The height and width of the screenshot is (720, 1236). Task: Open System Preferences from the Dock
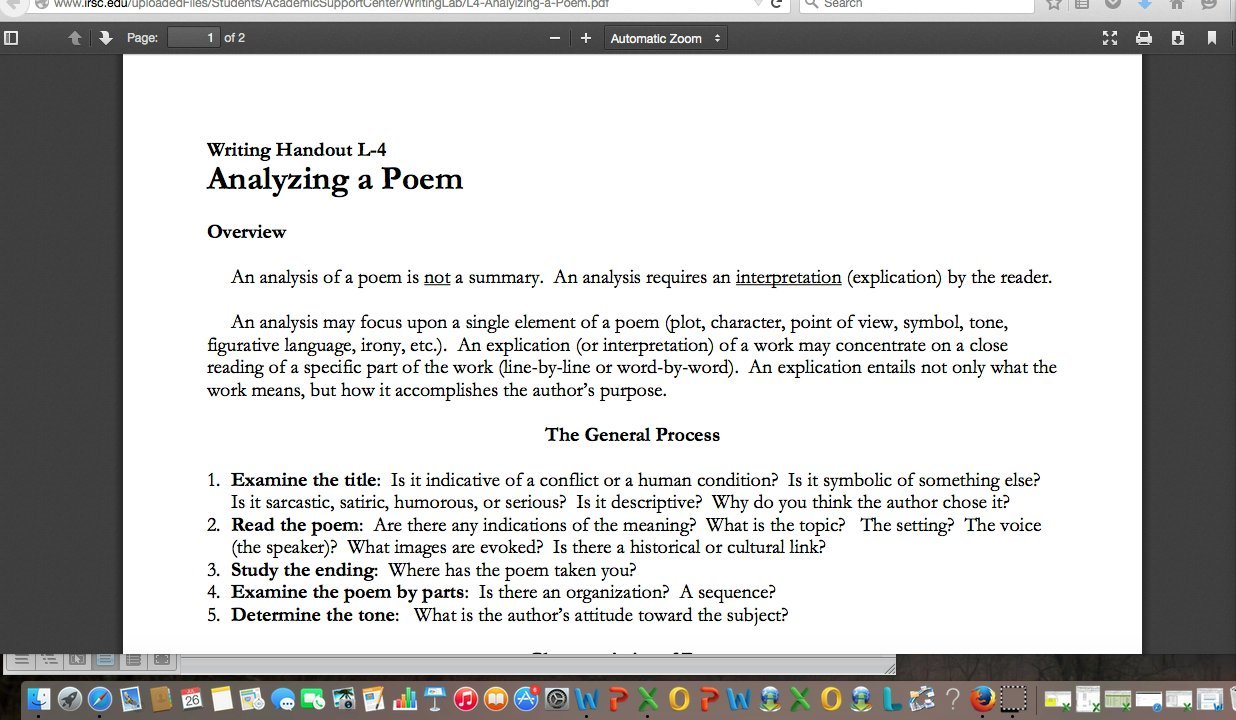click(x=557, y=699)
